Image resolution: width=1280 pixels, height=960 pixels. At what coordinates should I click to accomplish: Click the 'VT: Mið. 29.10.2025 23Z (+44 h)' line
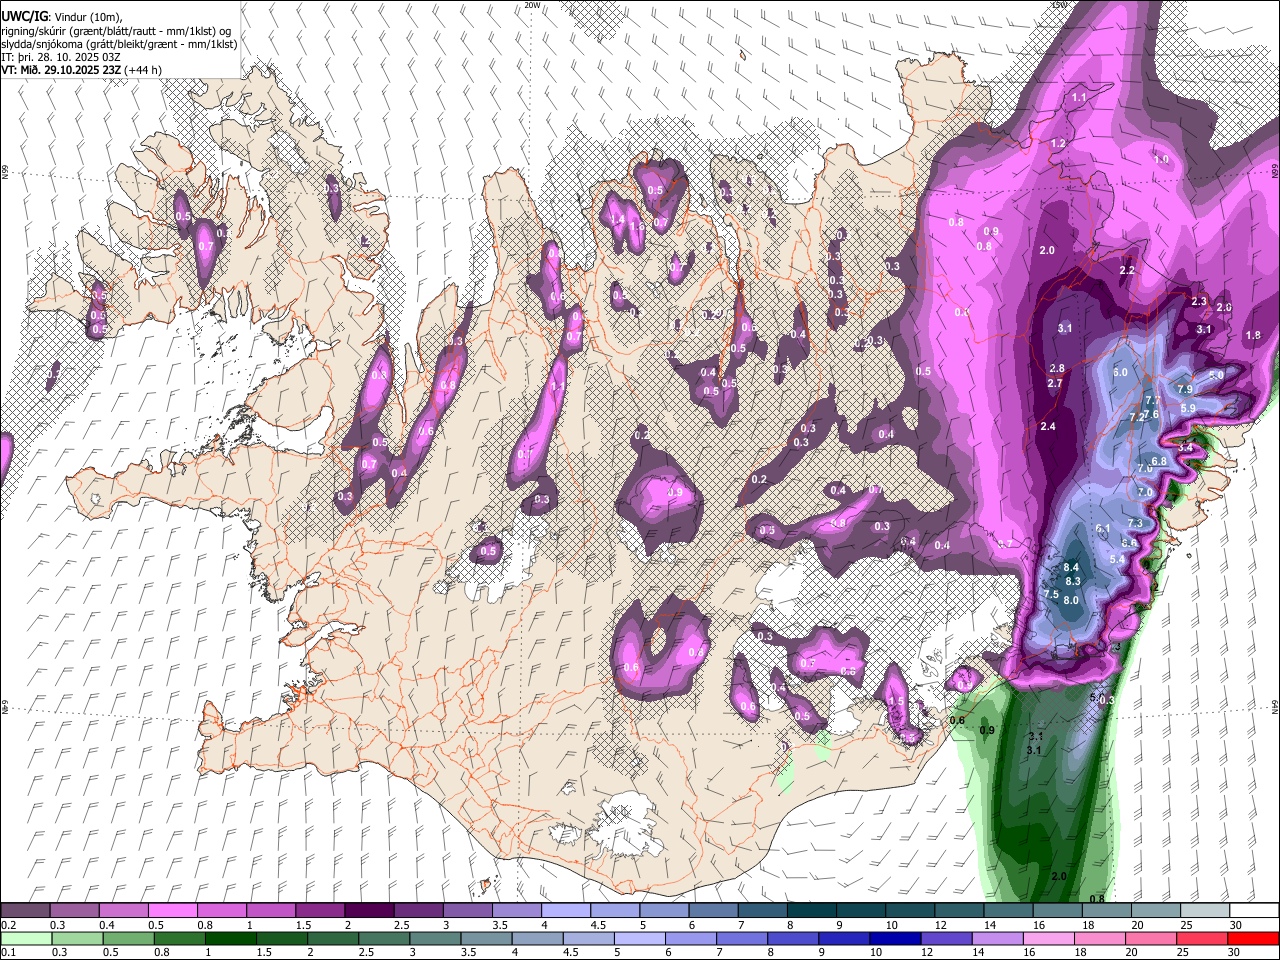[x=81, y=70]
